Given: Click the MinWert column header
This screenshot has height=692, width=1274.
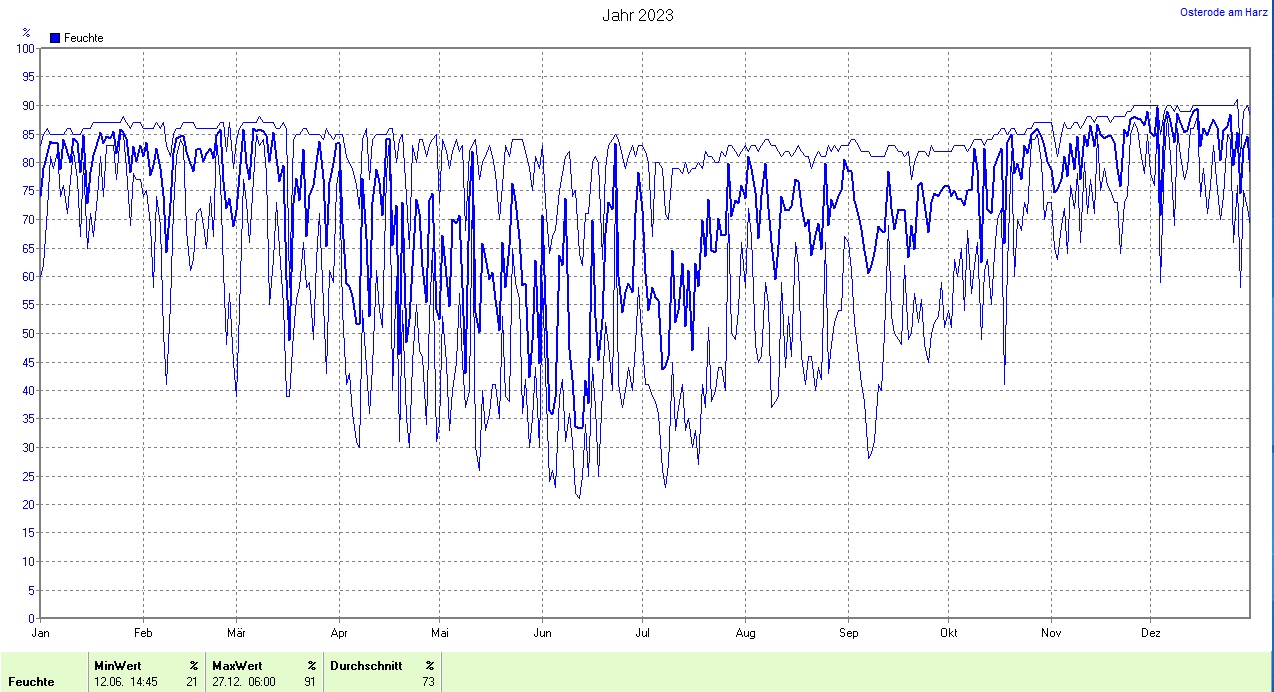Looking at the screenshot, I should [118, 665].
